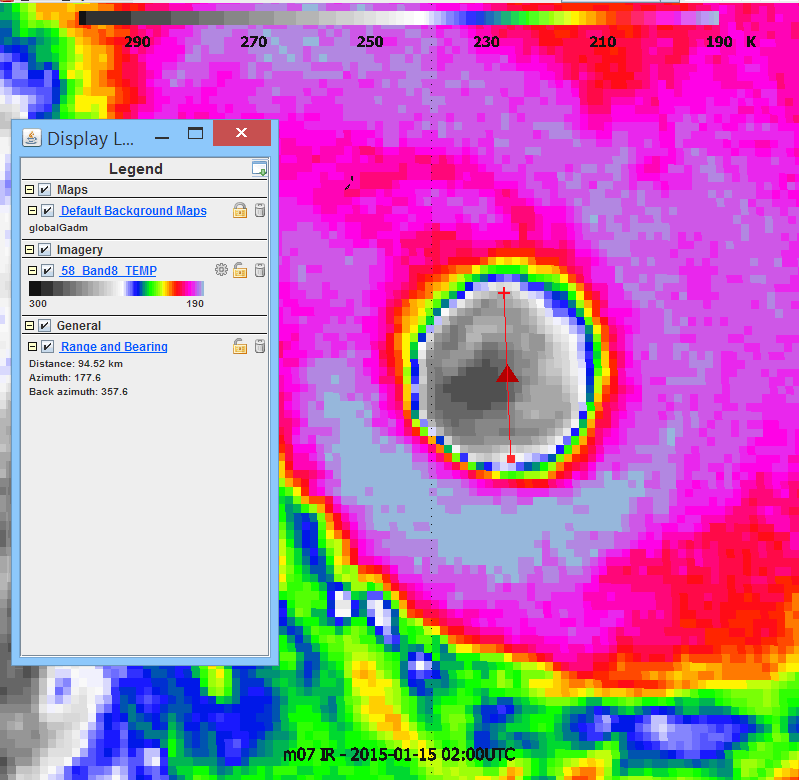
Task: Click the red cross start point of range line
Action: 503,292
